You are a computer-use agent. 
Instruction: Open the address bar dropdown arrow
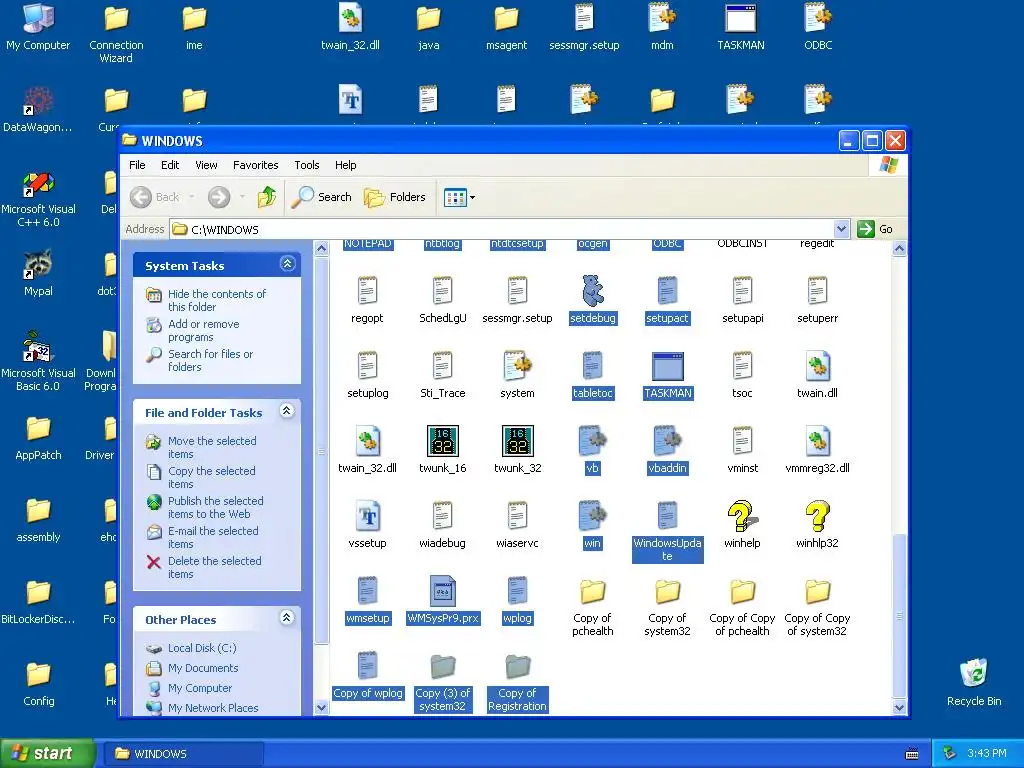(841, 229)
